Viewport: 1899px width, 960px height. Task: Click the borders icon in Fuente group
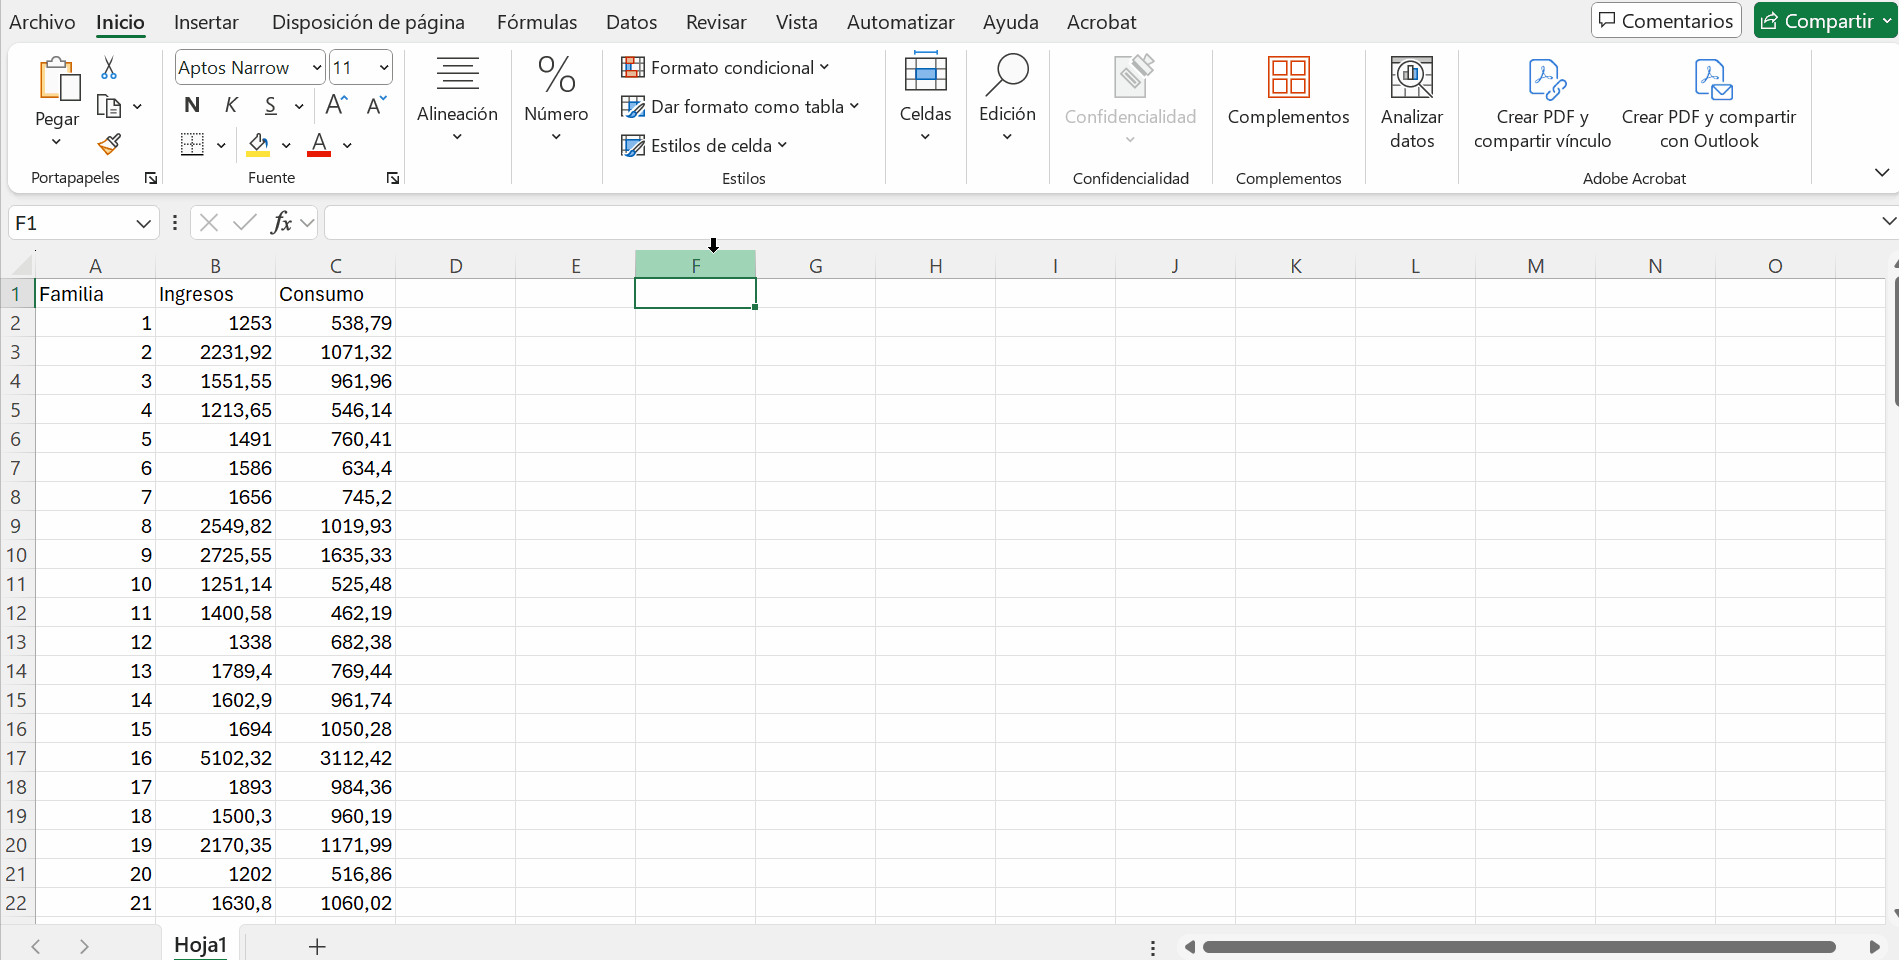(x=192, y=145)
